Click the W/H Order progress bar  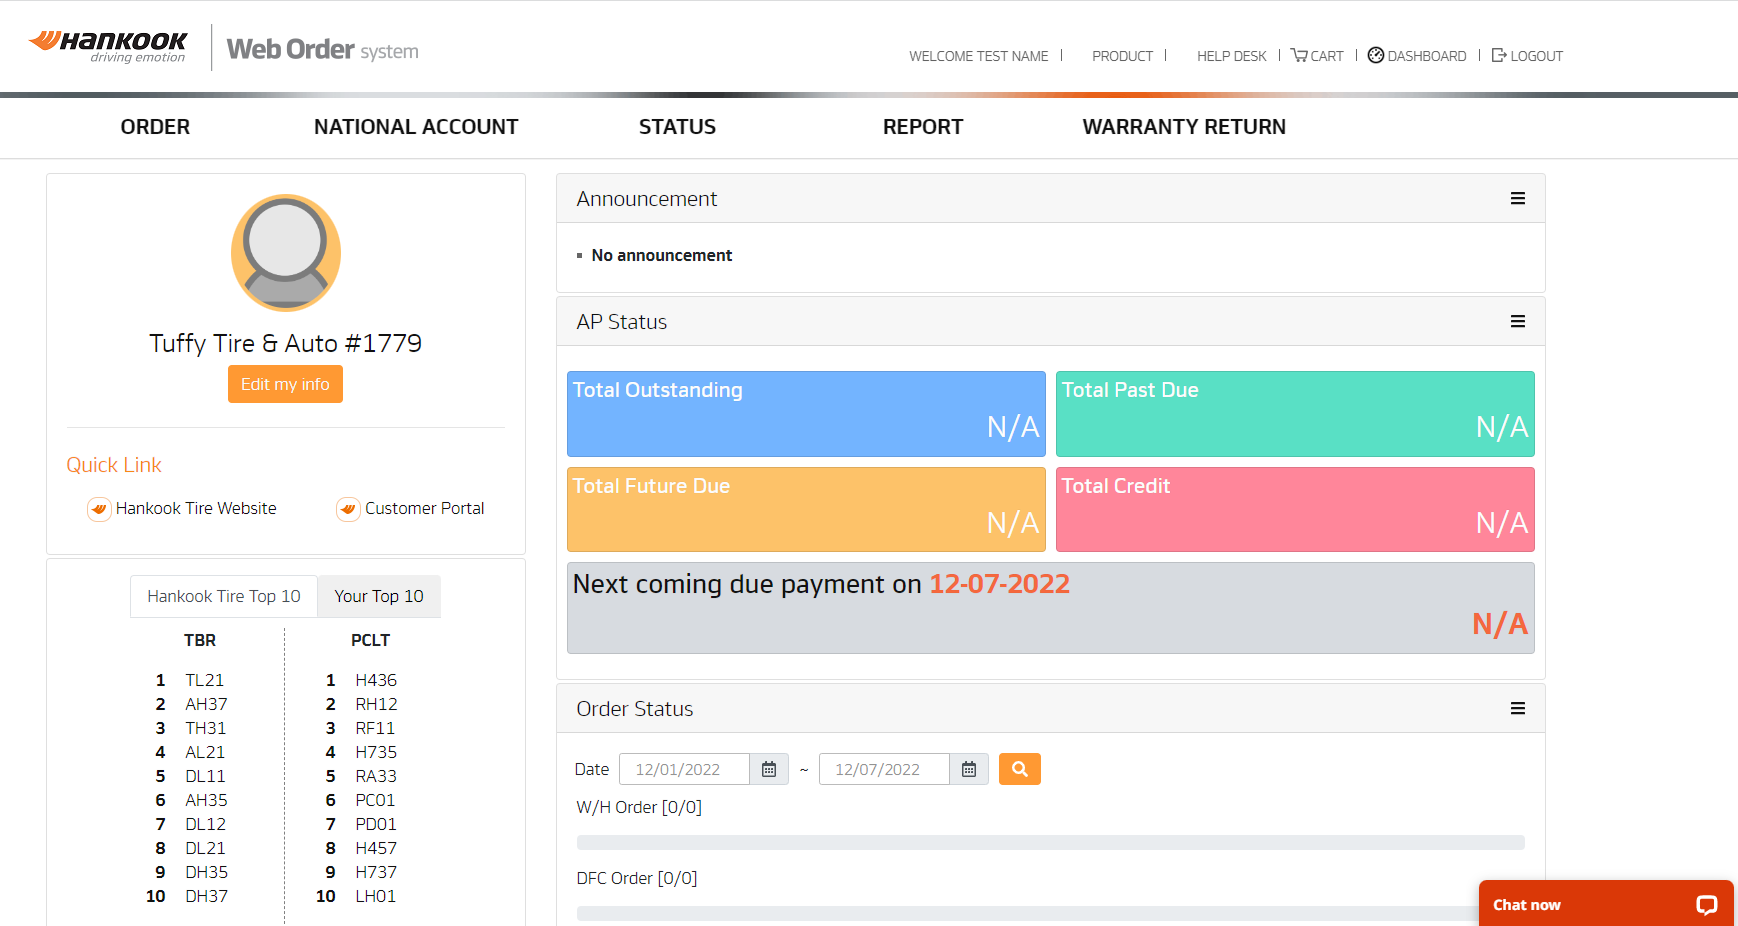pyautogui.click(x=1050, y=842)
